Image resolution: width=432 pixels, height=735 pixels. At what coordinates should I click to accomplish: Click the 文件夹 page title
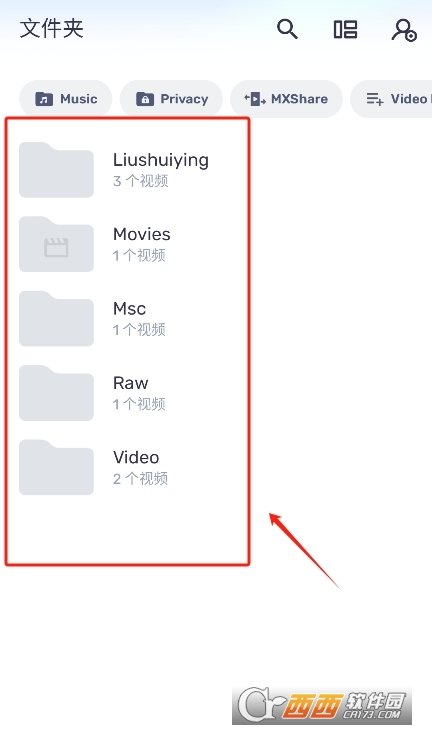52,29
